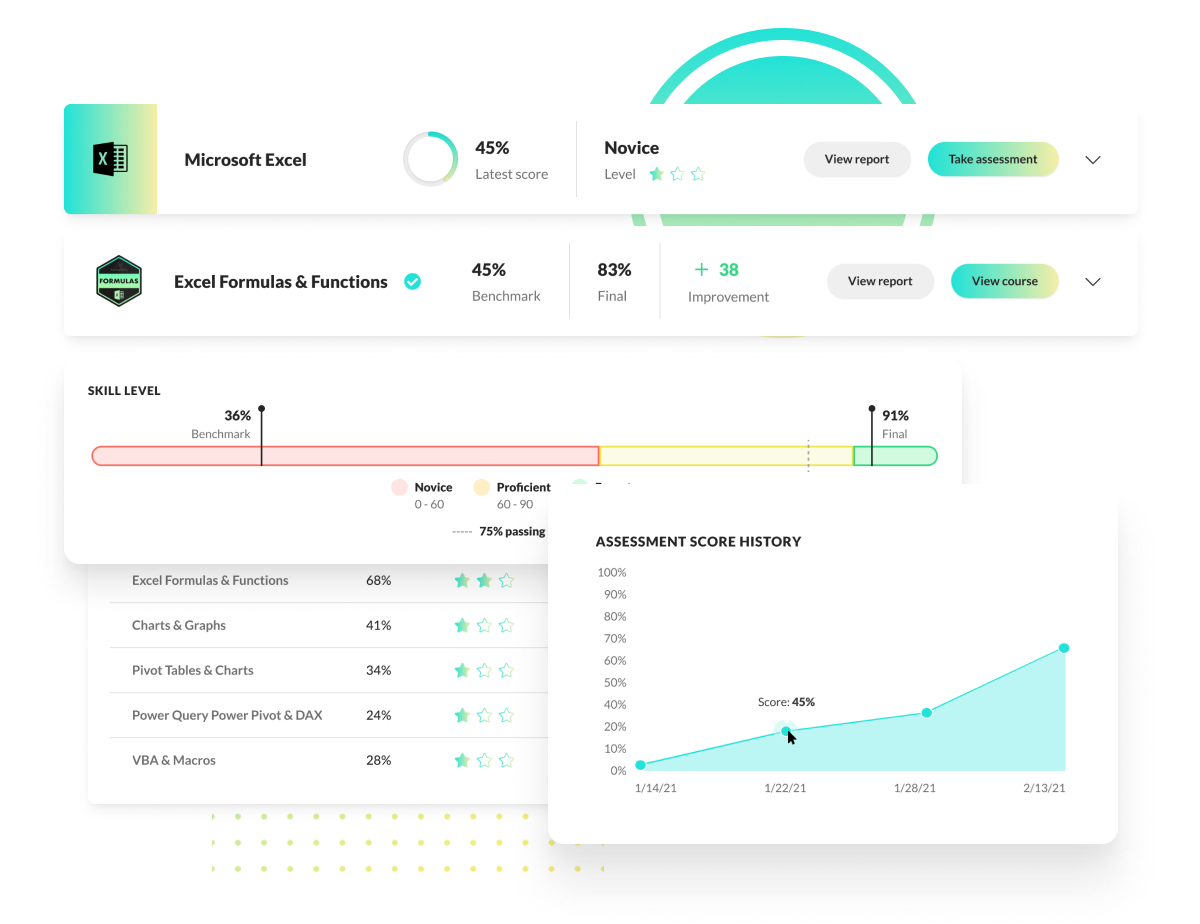Viewport: 1200px width, 924px height.
Task: Click the red Novice segment of skill bar
Action: click(345, 456)
